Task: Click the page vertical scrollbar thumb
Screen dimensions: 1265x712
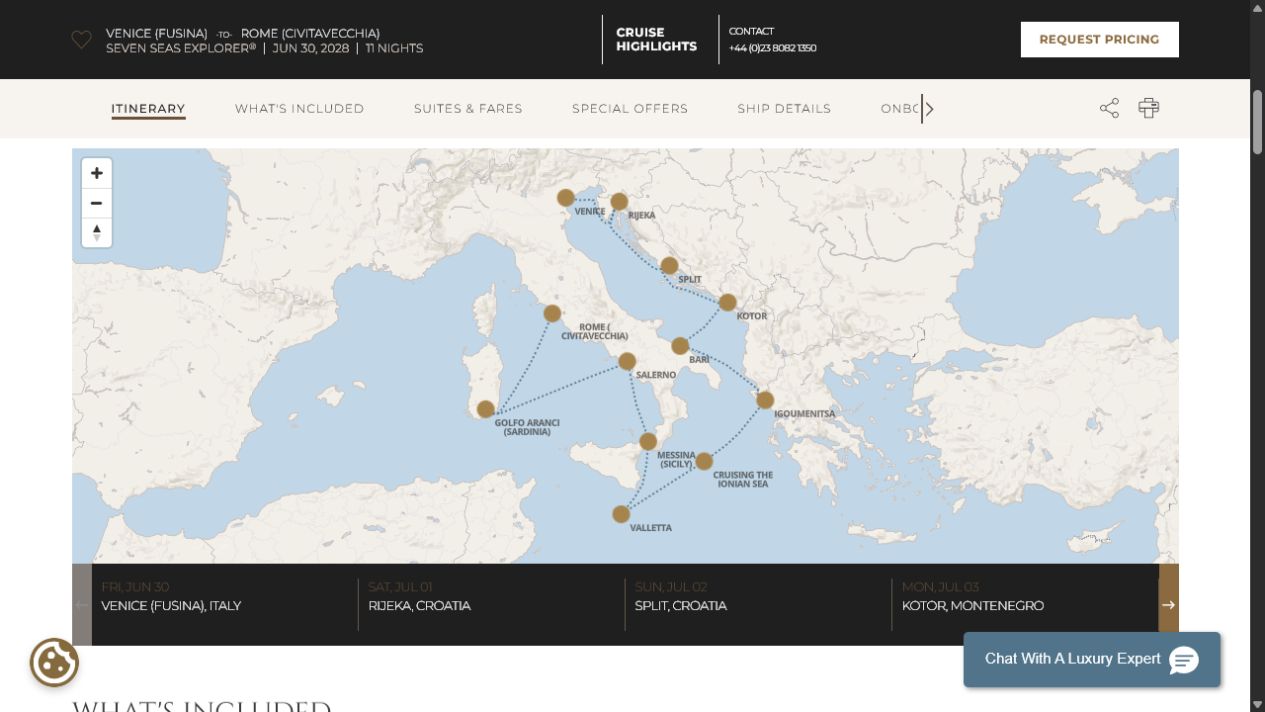Action: pos(1258,121)
